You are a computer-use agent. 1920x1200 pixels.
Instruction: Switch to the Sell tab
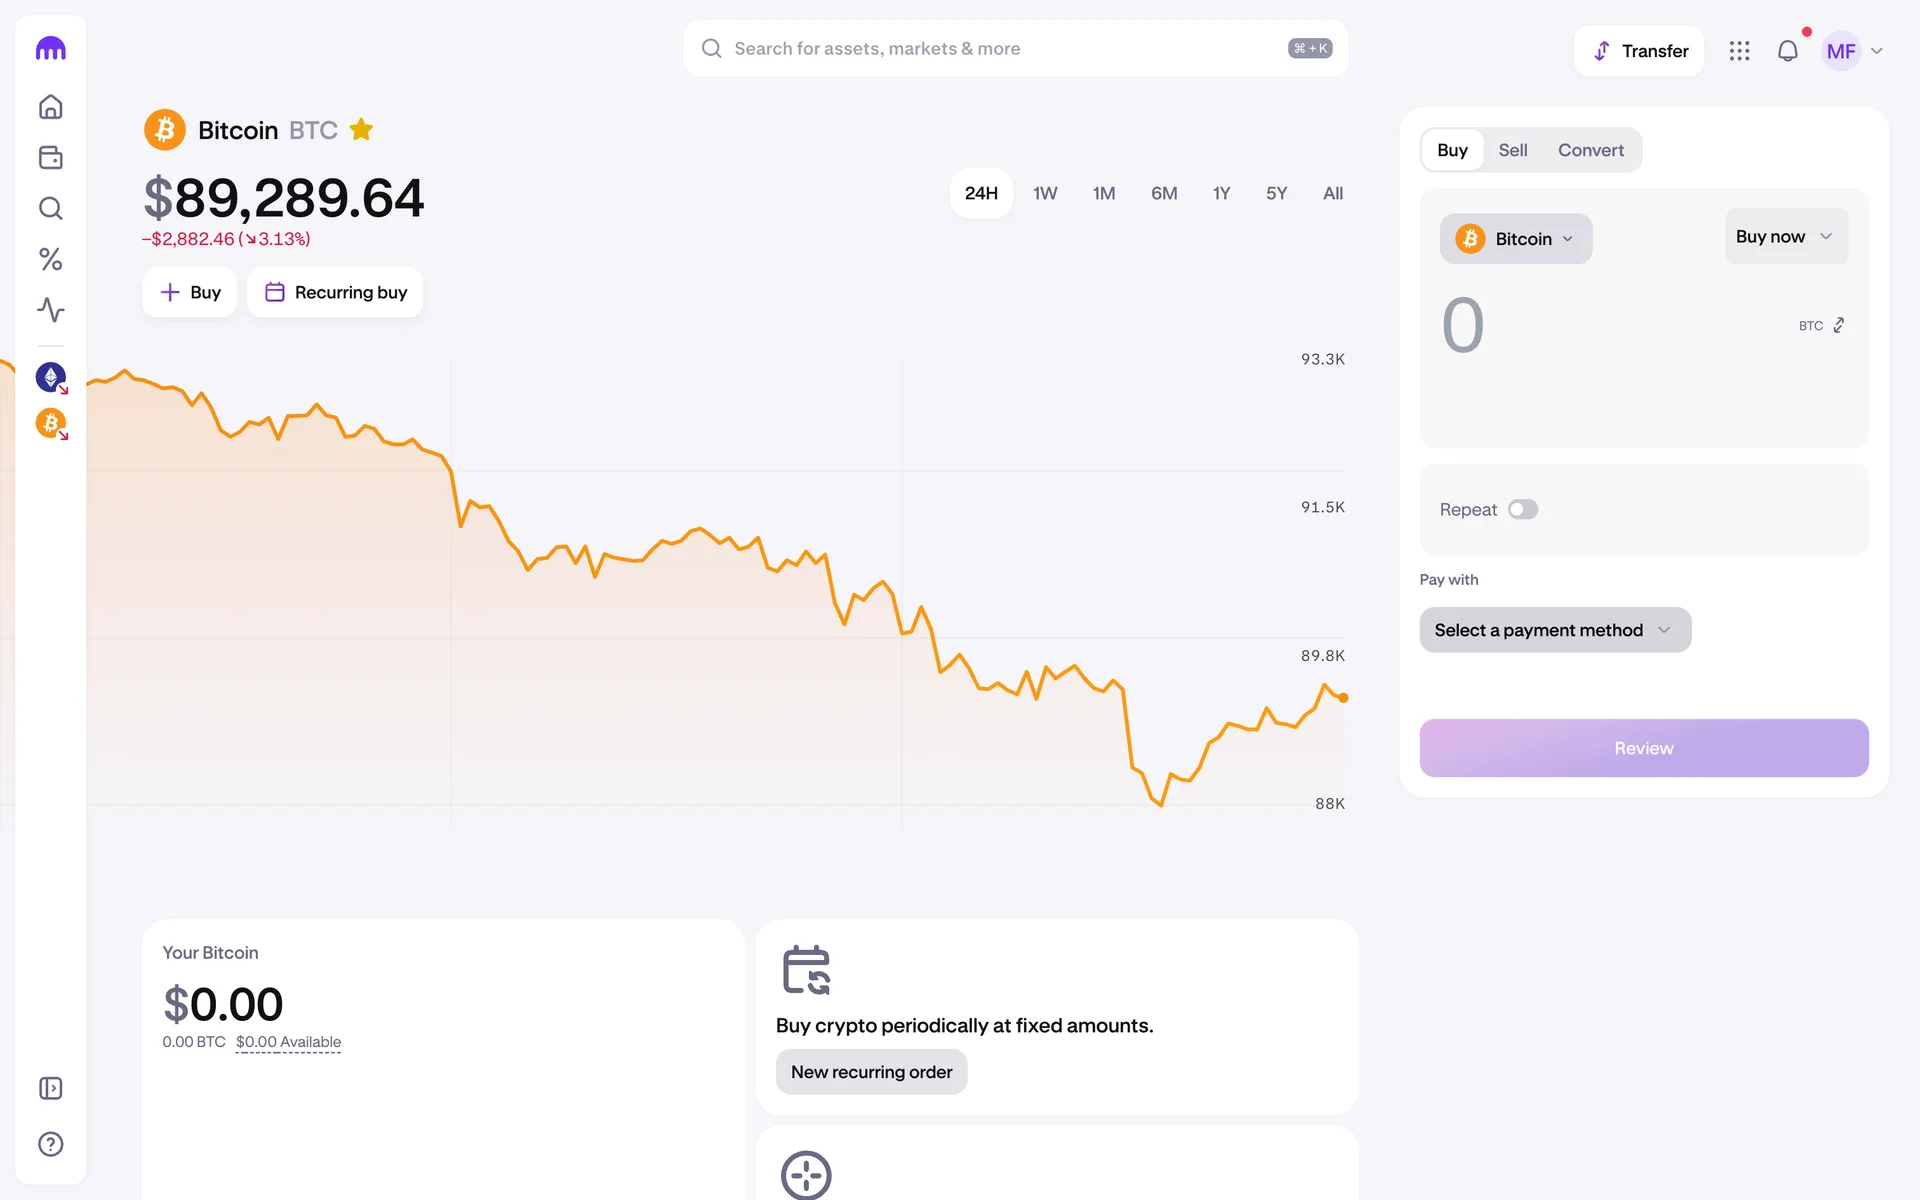tap(1512, 150)
